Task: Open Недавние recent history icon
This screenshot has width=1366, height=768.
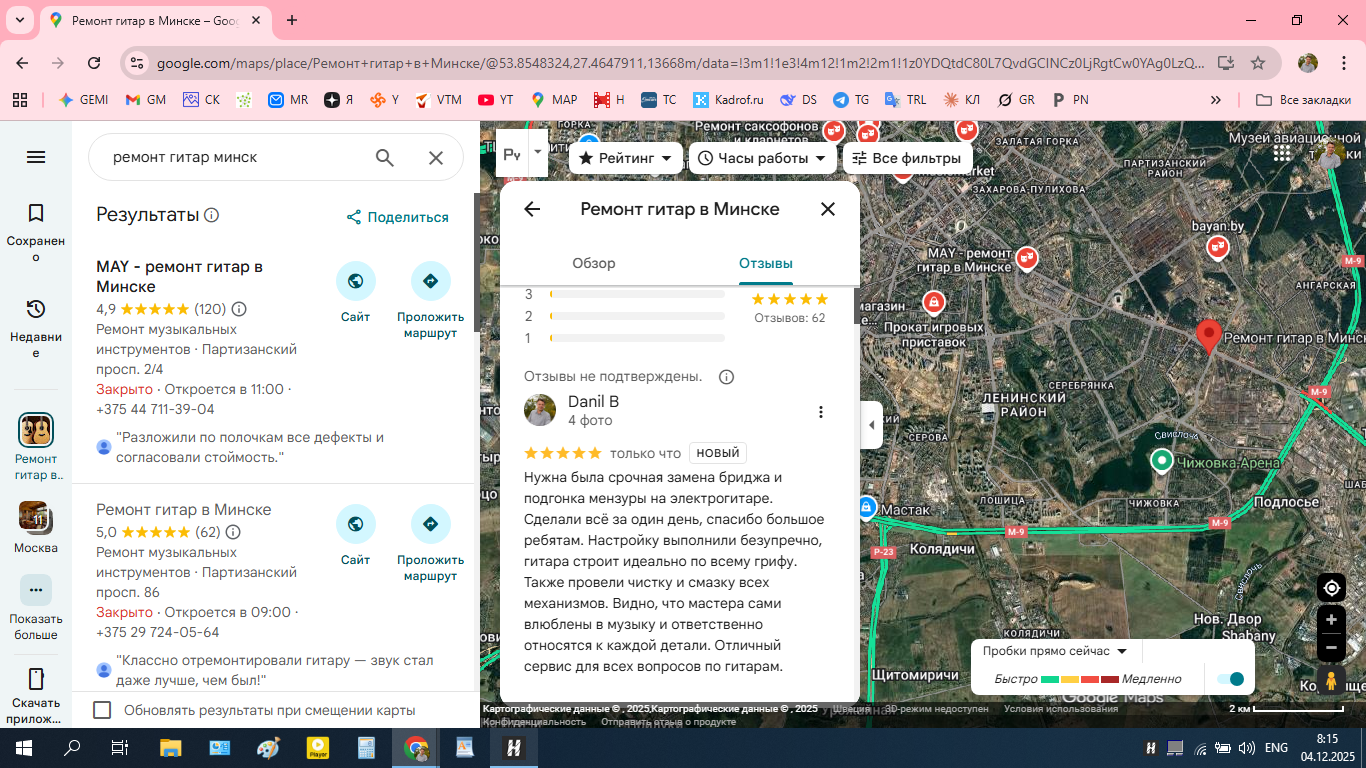Action: 36,309
